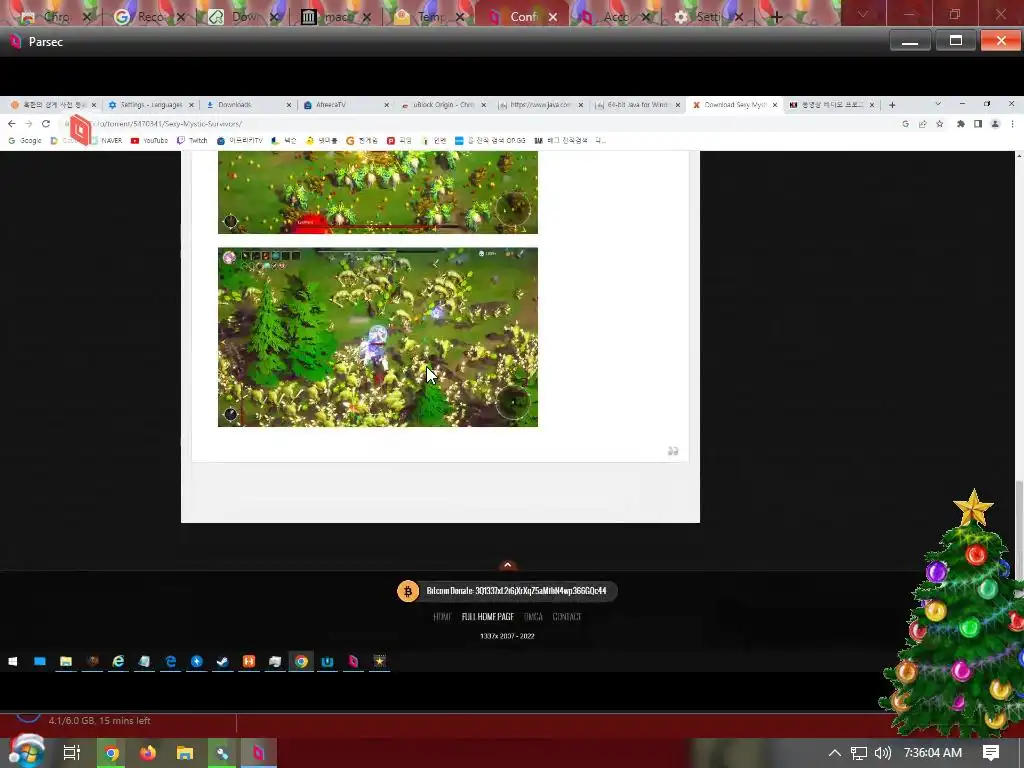The image size is (1024, 768).
Task: Open new tab in remote Chrome
Action: pyautogui.click(x=892, y=104)
